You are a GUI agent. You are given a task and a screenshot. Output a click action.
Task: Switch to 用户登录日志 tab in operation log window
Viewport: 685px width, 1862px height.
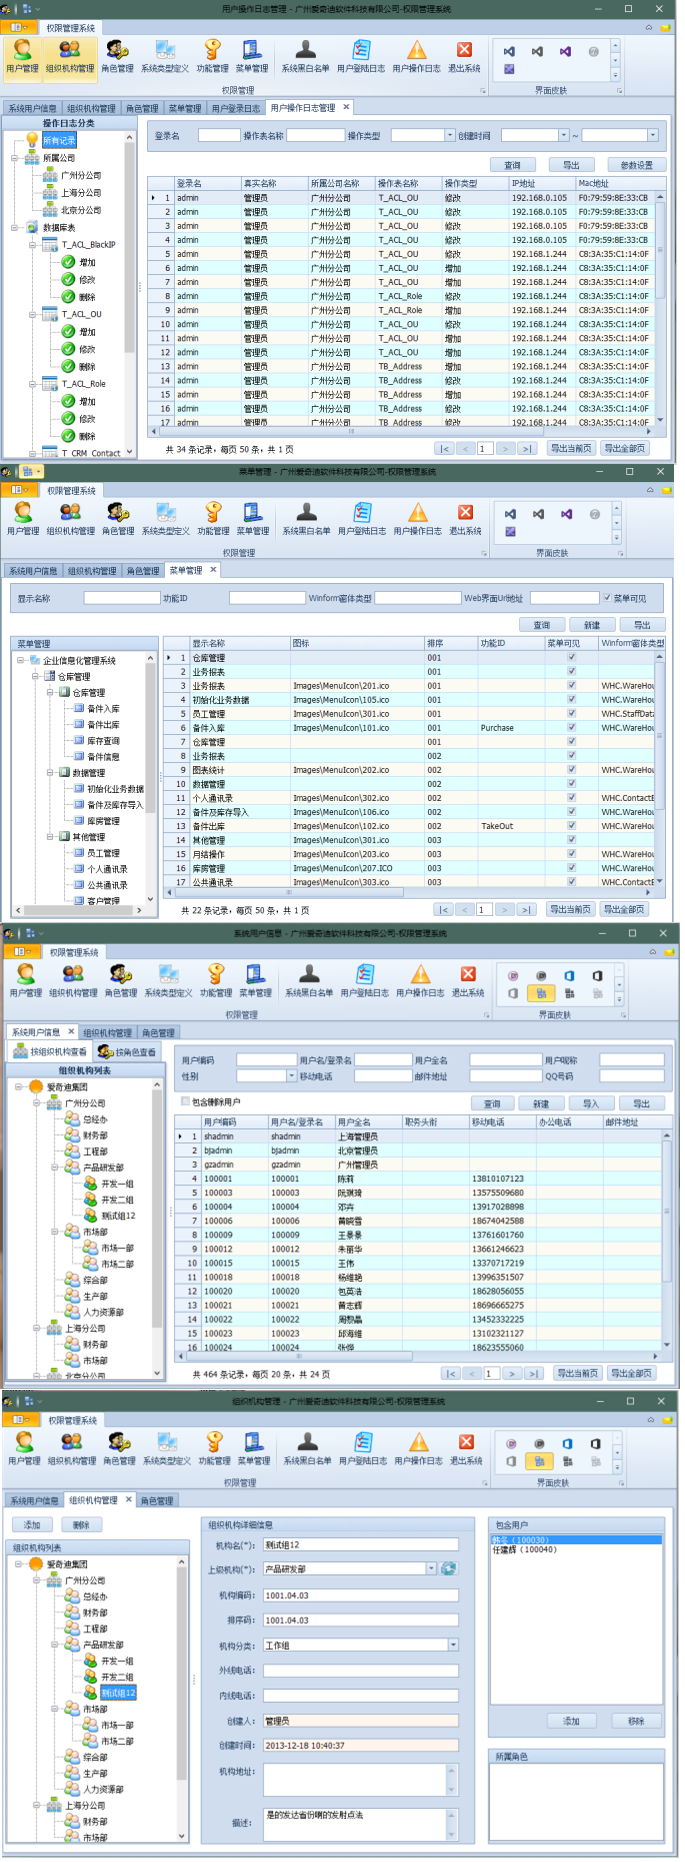237,108
